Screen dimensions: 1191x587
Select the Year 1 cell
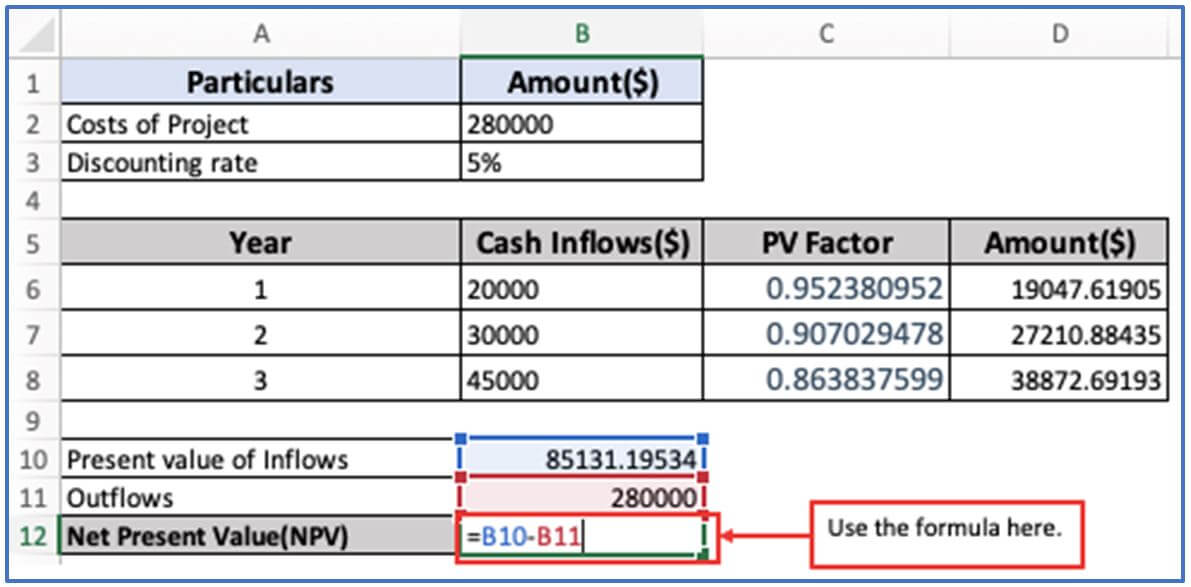[261, 289]
